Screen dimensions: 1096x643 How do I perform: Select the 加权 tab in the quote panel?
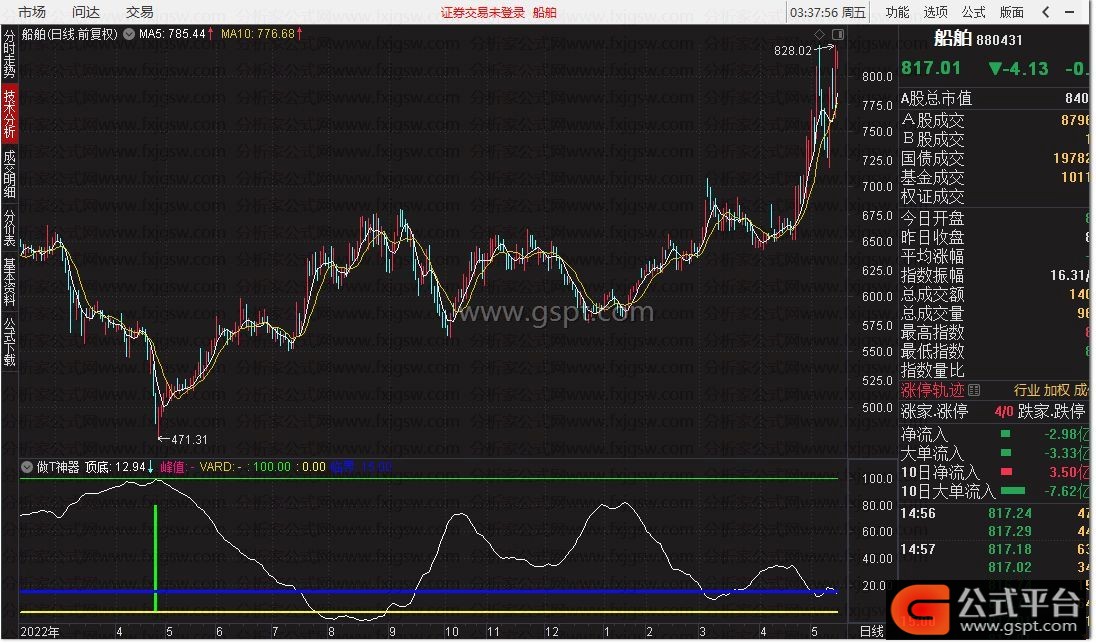point(1058,390)
